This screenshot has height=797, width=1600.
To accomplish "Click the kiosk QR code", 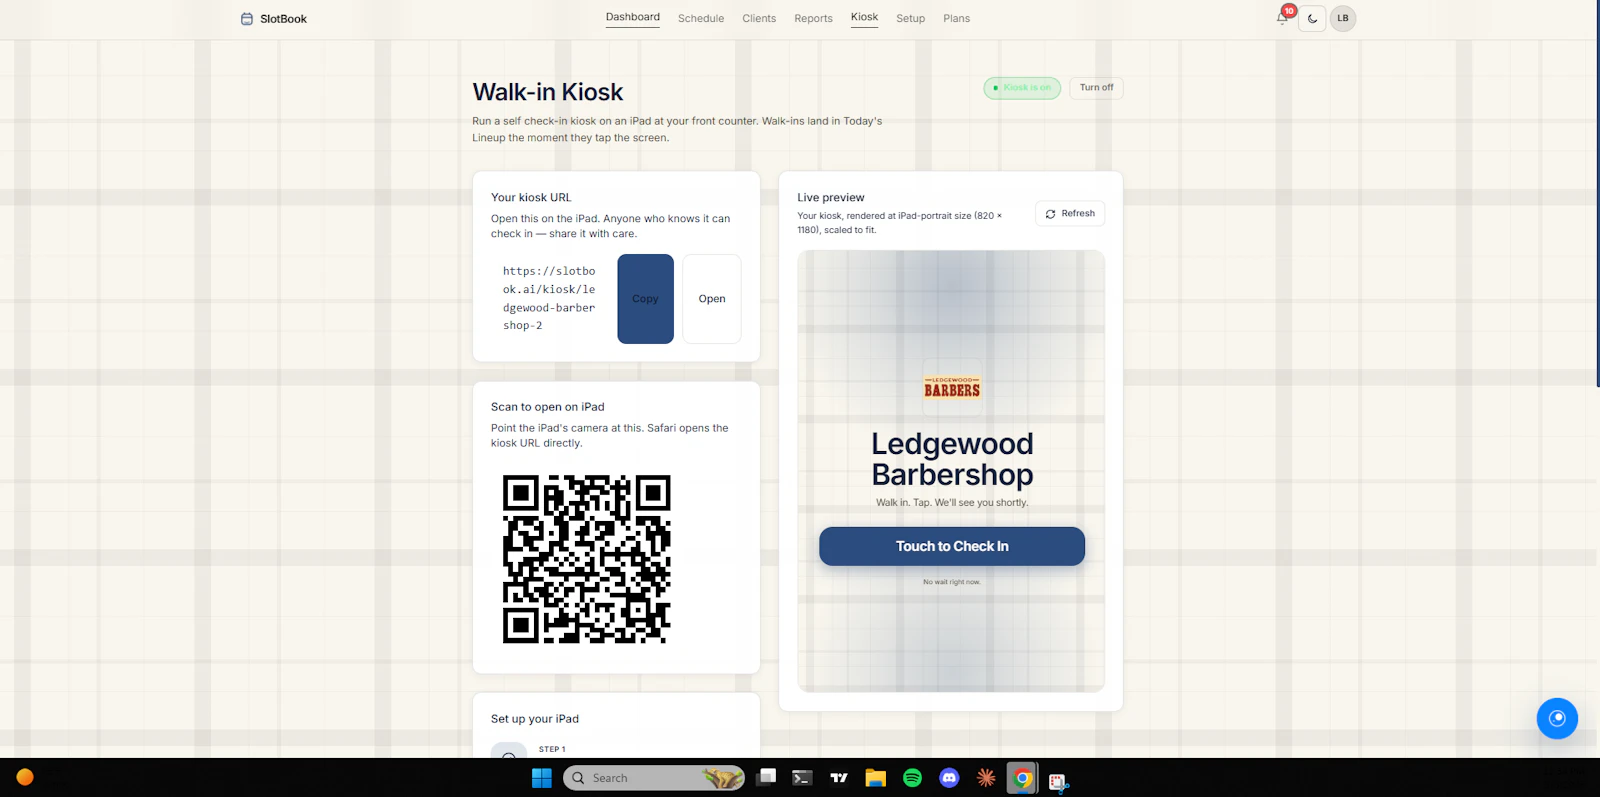I will (x=587, y=559).
